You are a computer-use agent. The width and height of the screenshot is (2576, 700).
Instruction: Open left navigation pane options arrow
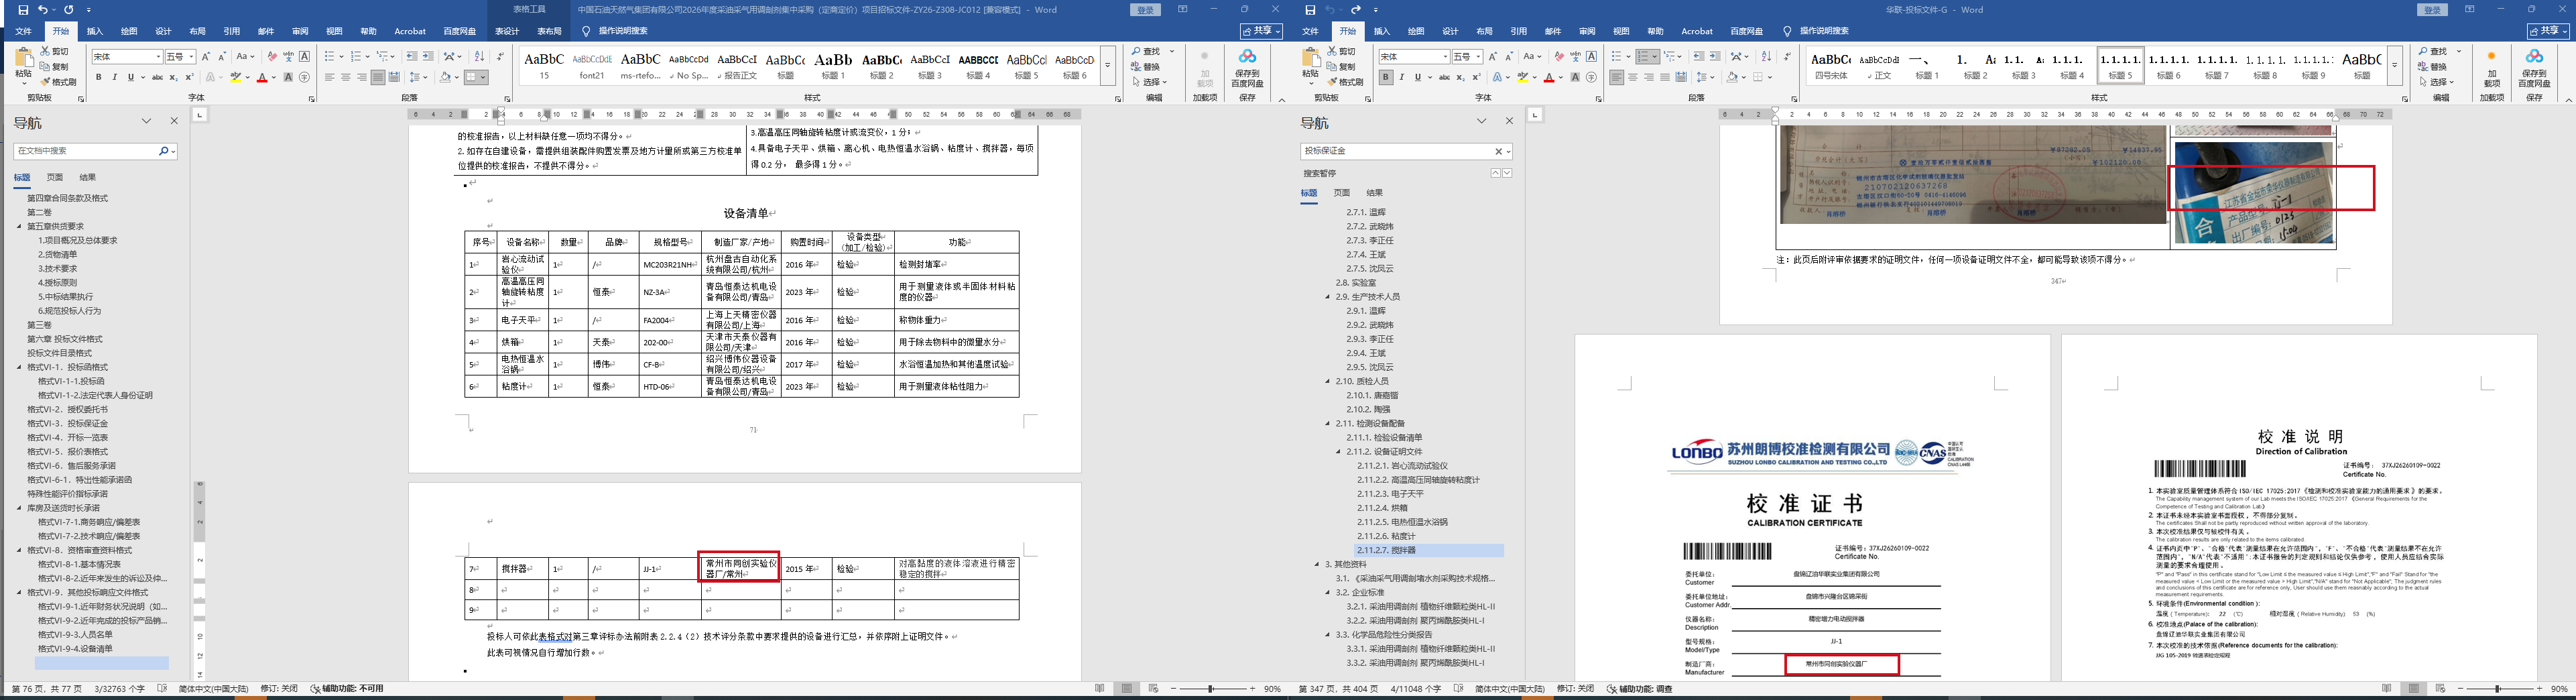click(x=146, y=121)
